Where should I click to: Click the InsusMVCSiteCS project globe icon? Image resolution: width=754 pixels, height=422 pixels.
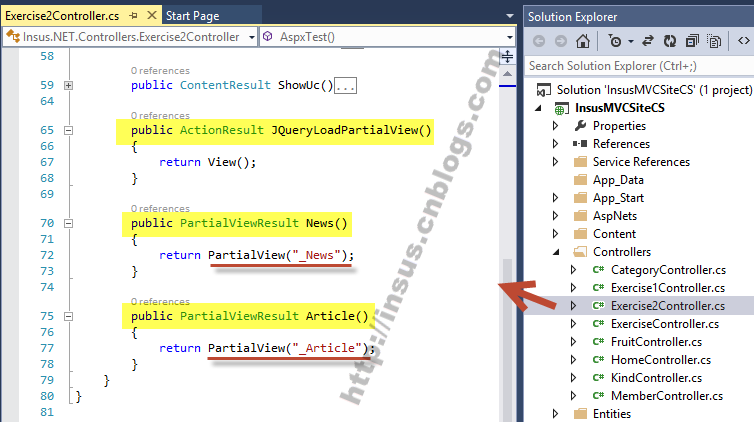(x=561, y=109)
